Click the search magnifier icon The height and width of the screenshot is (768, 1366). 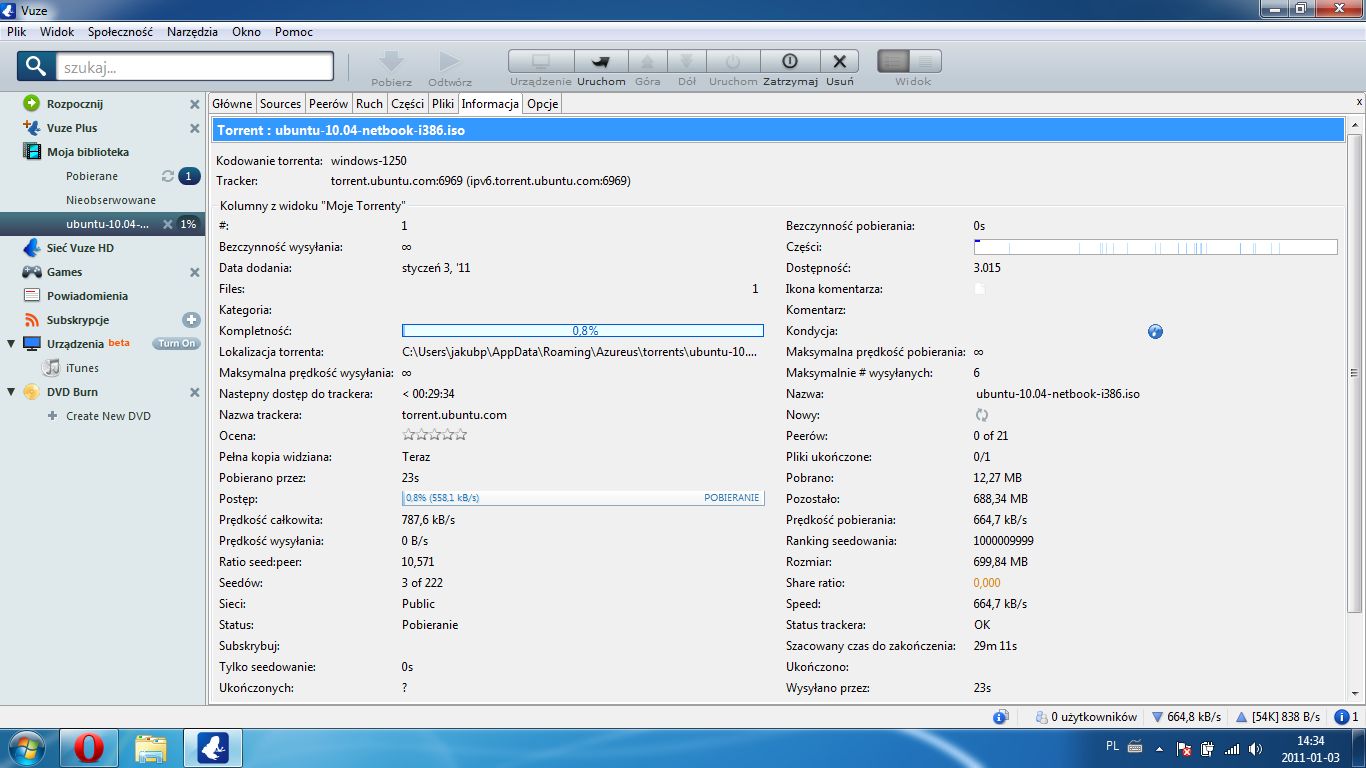(36, 66)
